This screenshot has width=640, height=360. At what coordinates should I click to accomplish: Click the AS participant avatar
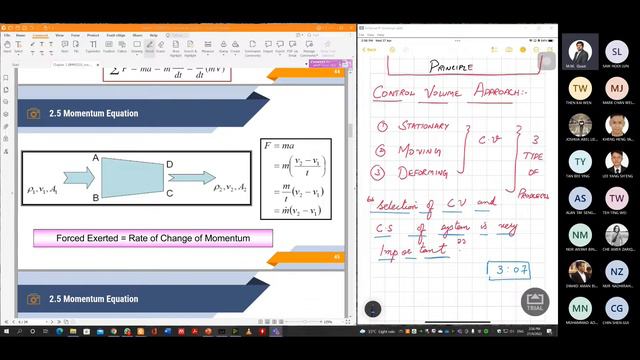[580, 199]
